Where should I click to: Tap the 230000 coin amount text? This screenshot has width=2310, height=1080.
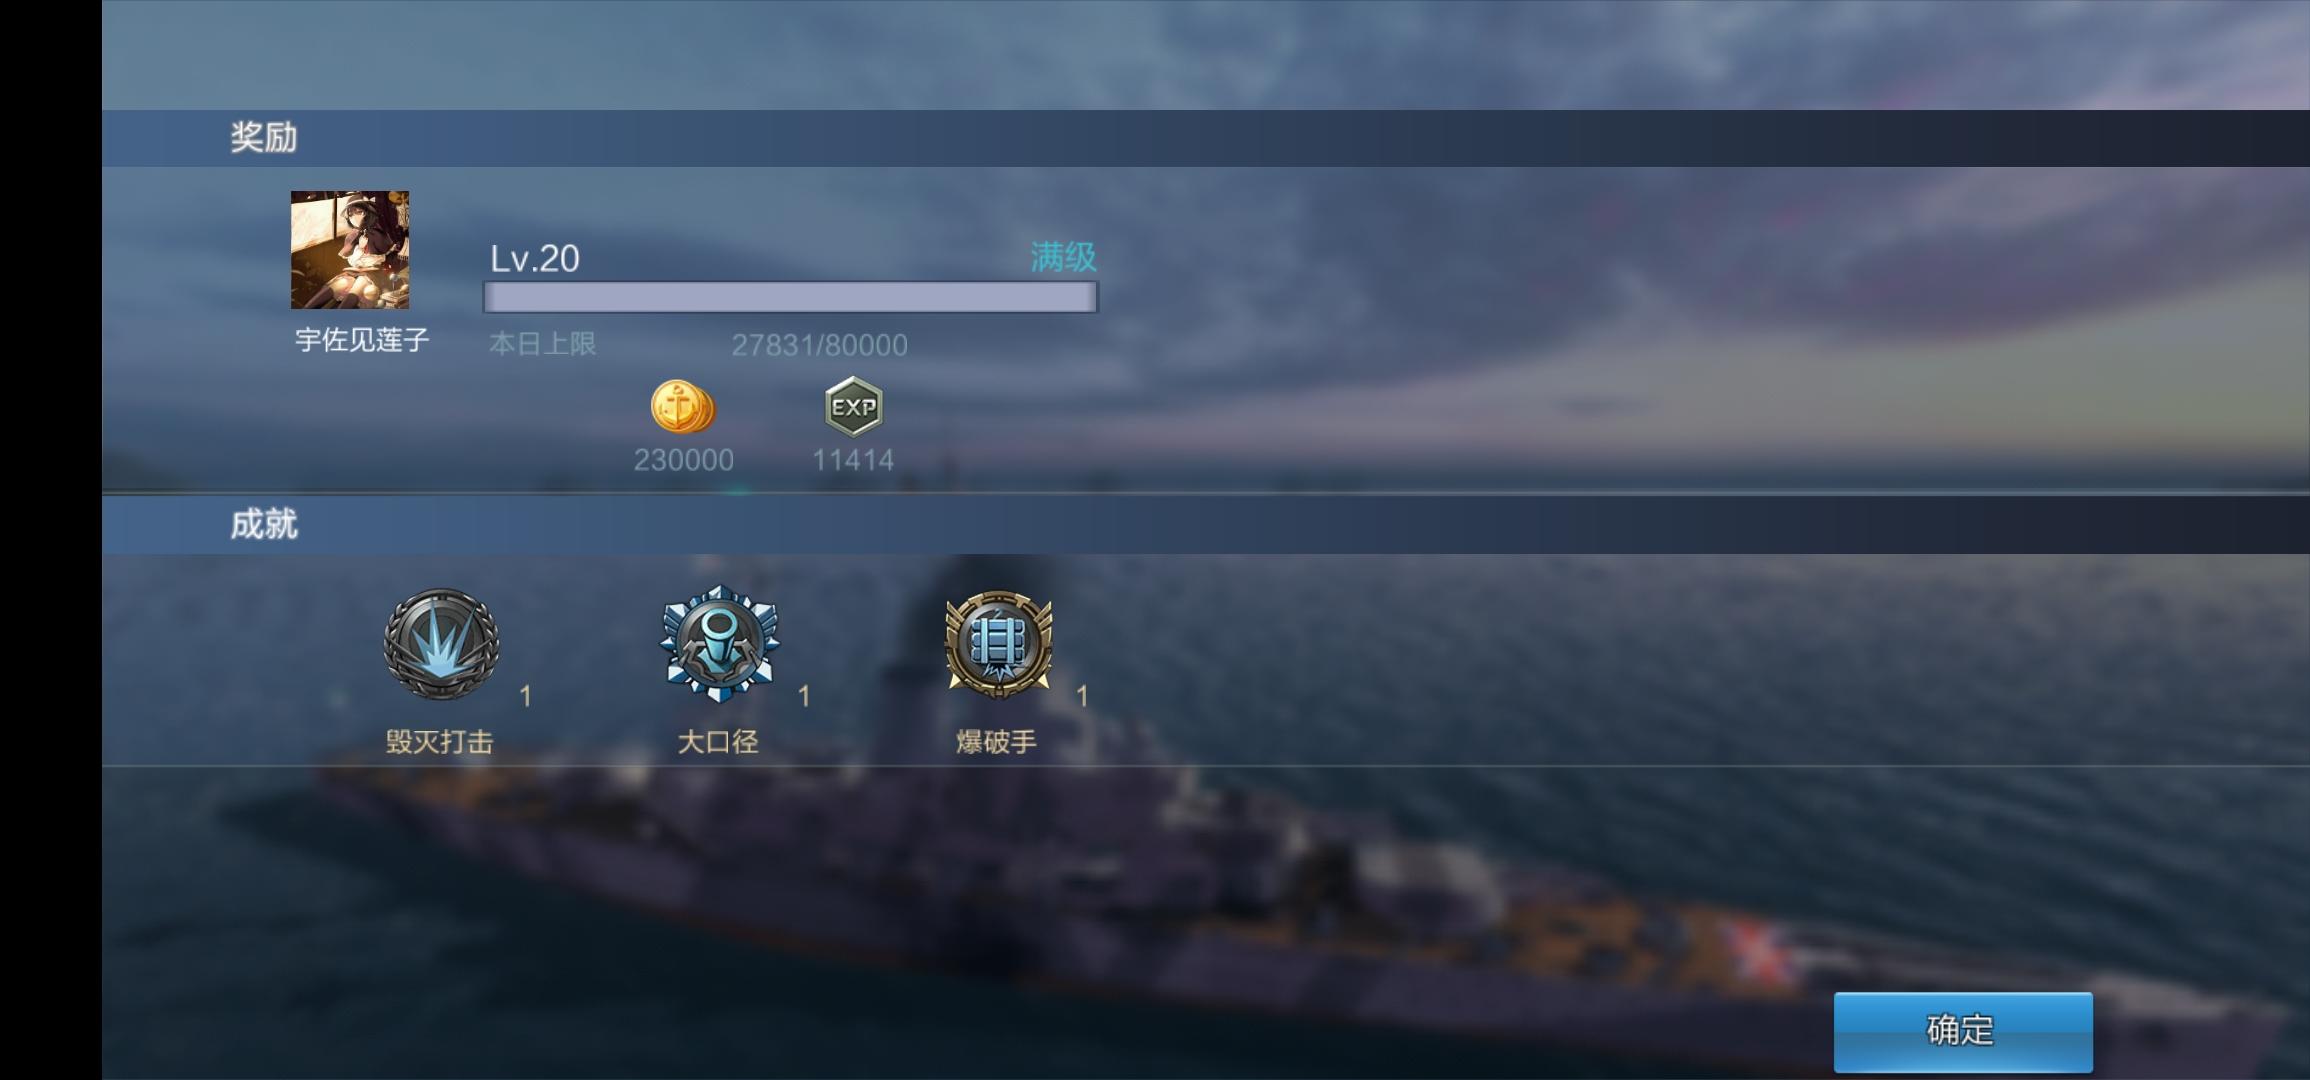click(x=684, y=460)
